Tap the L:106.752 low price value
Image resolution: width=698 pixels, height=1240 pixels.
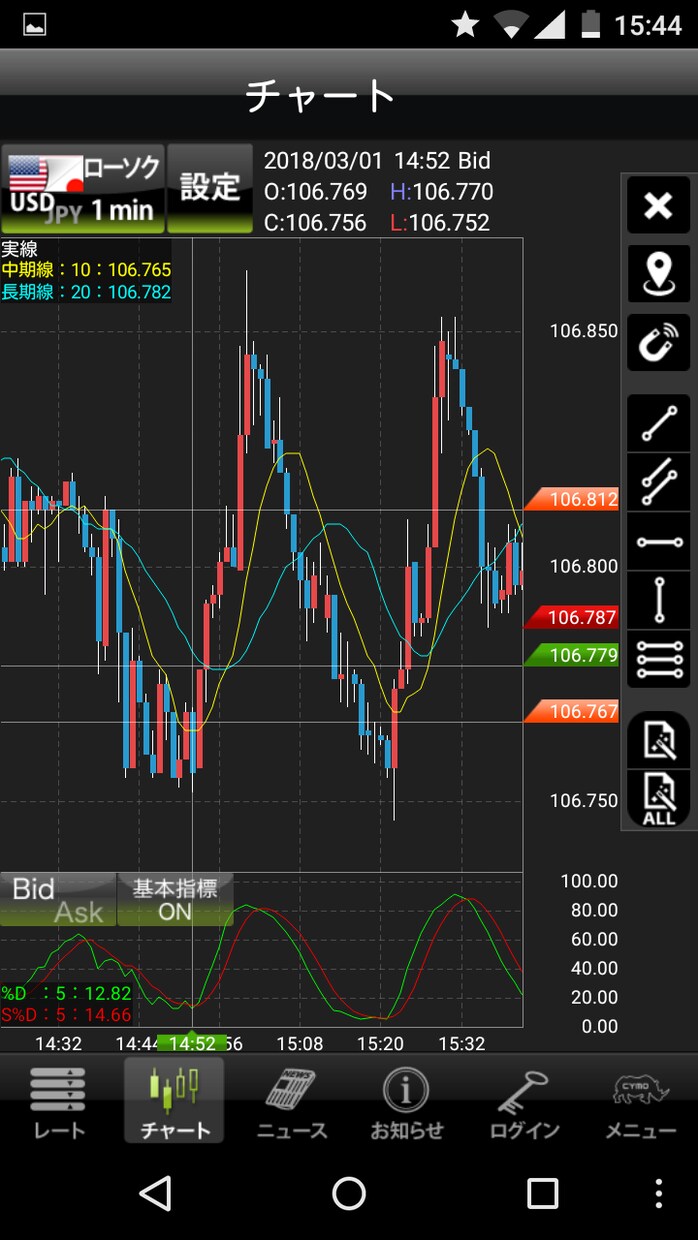tap(440, 223)
